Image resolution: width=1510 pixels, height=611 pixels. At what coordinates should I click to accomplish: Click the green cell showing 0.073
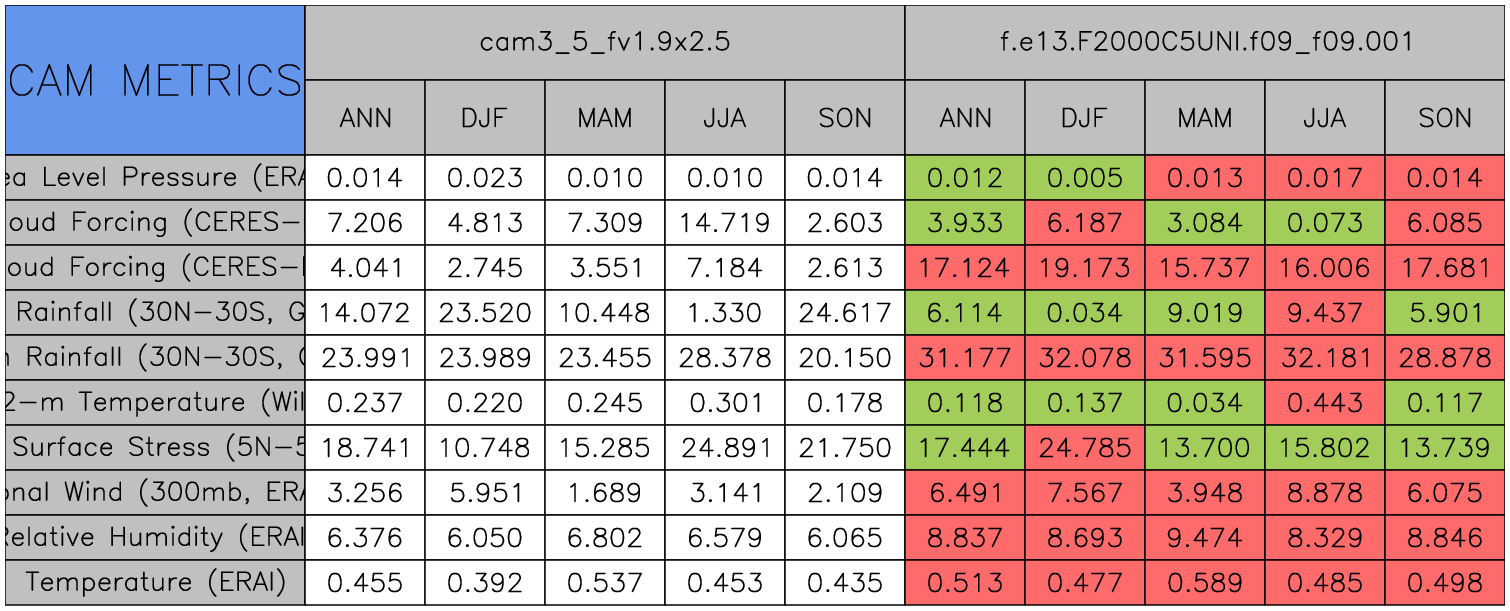tap(1324, 223)
